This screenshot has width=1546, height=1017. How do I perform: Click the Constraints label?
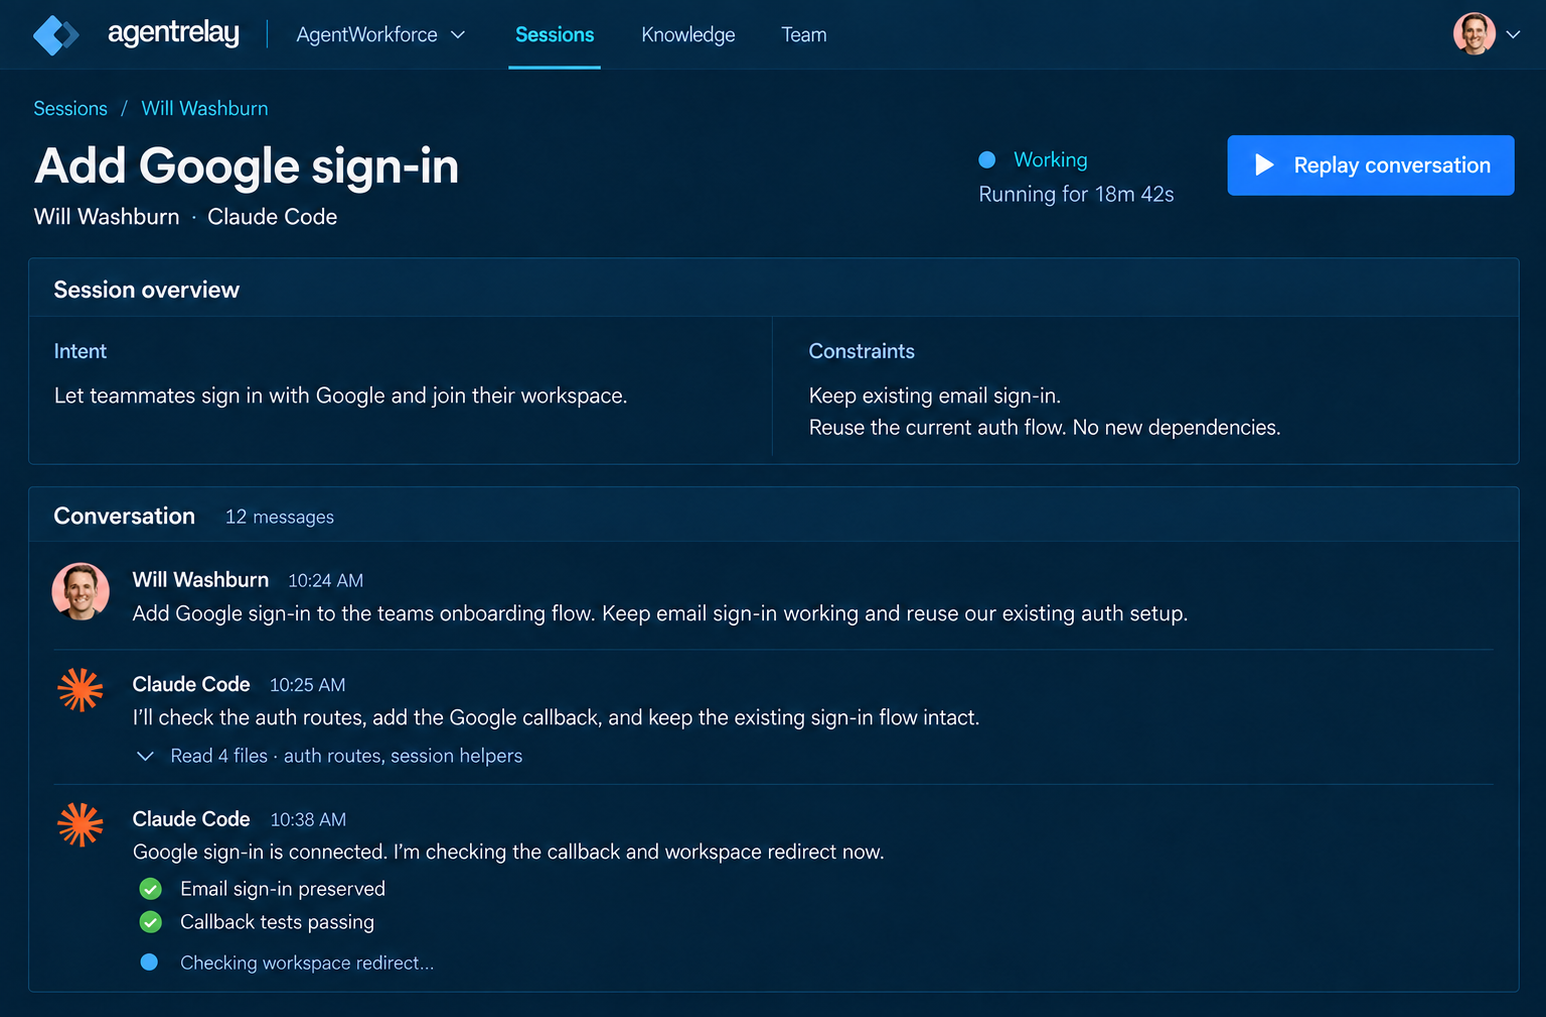(x=861, y=351)
